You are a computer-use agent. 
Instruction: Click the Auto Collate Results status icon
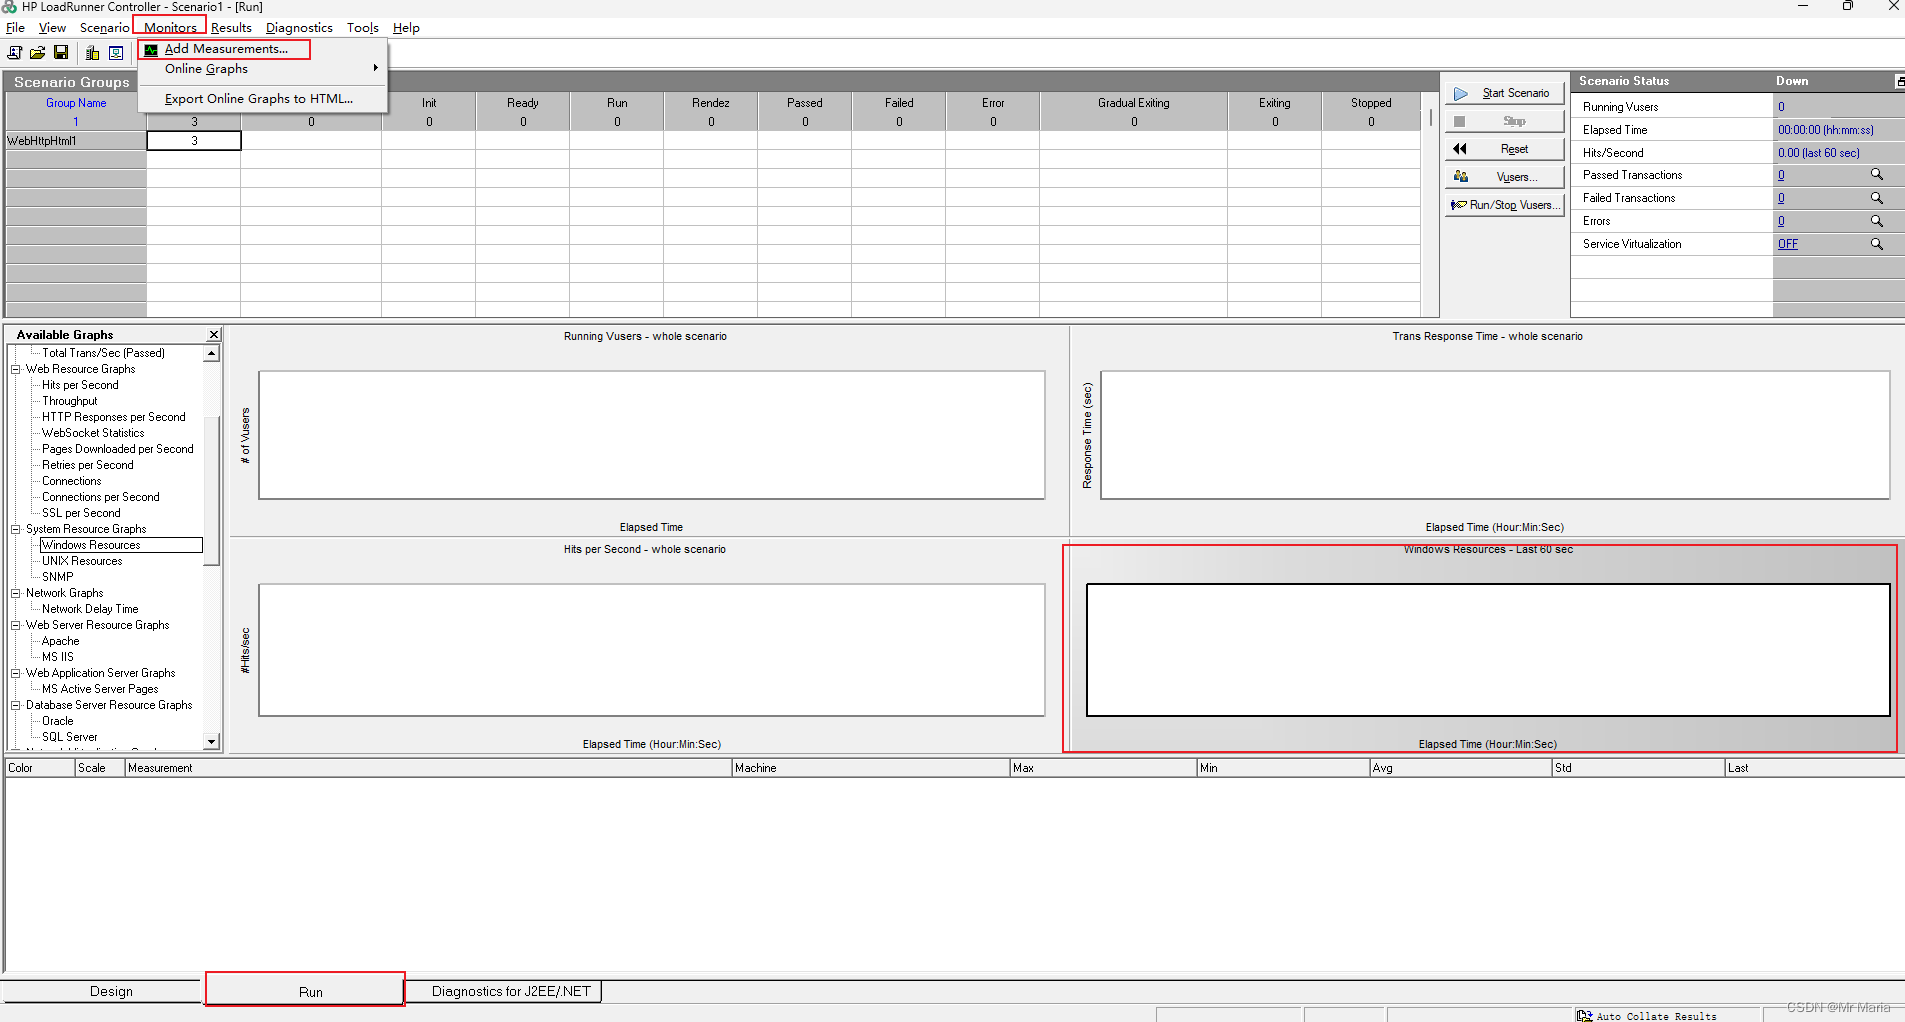click(x=1584, y=1015)
